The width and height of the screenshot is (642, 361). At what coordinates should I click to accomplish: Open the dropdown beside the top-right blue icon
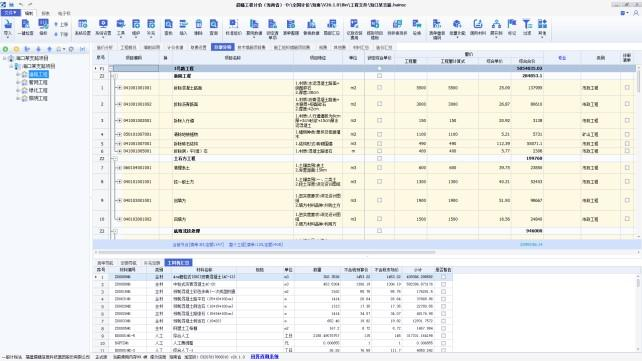[627, 13]
